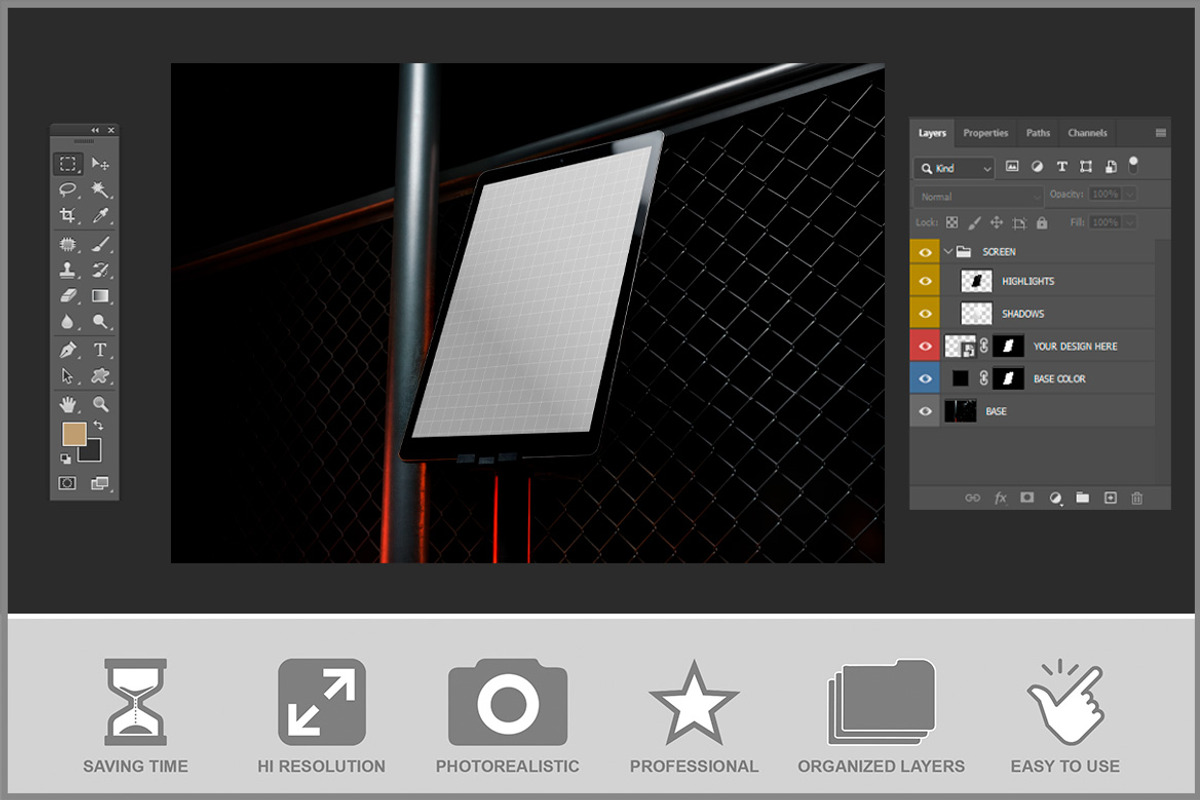Viewport: 1200px width, 800px height.
Task: Hide the HIGHLIGHTS layer
Action: pyautogui.click(x=925, y=281)
